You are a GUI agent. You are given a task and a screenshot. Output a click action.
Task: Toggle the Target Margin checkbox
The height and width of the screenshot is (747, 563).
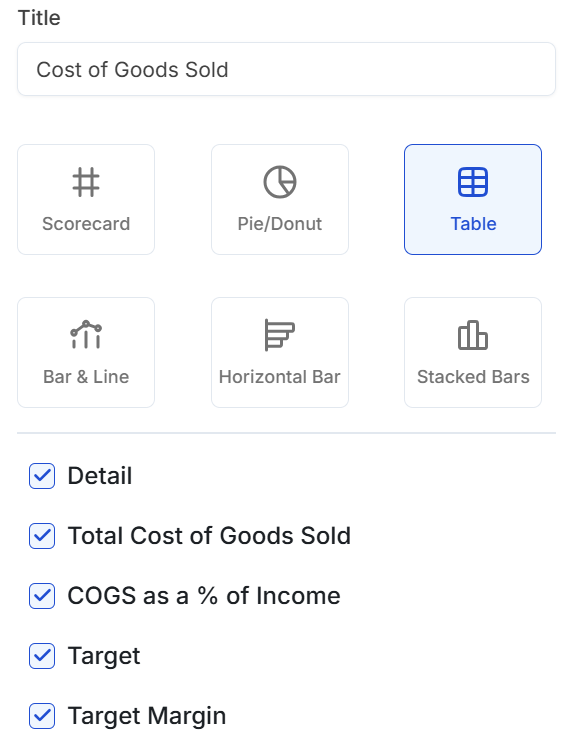click(x=42, y=716)
